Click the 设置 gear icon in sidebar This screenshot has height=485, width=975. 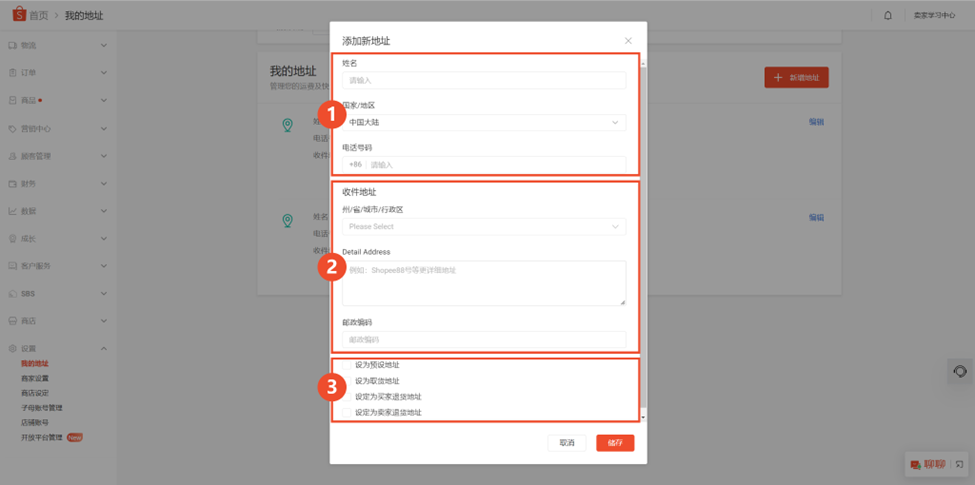click(x=12, y=348)
